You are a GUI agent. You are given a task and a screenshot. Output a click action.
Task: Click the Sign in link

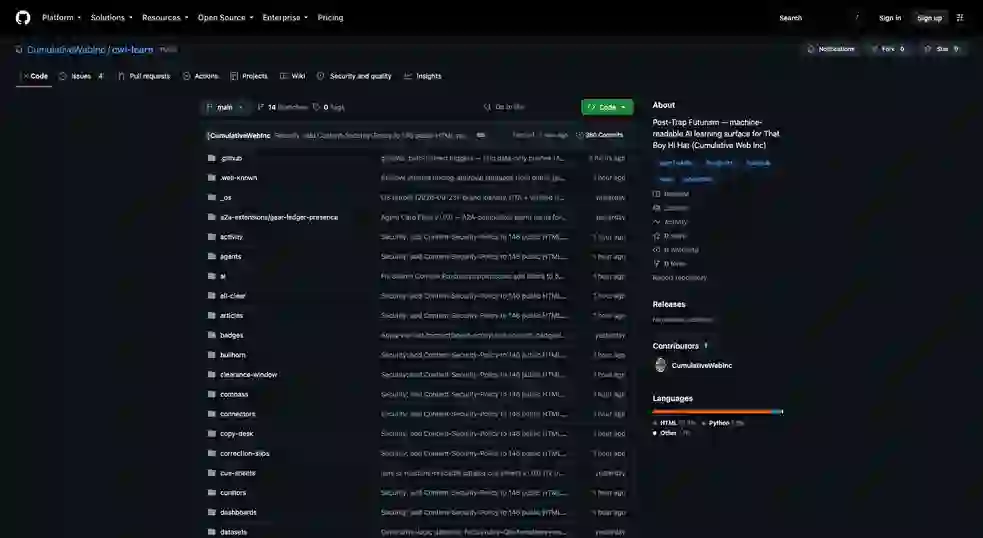click(890, 18)
